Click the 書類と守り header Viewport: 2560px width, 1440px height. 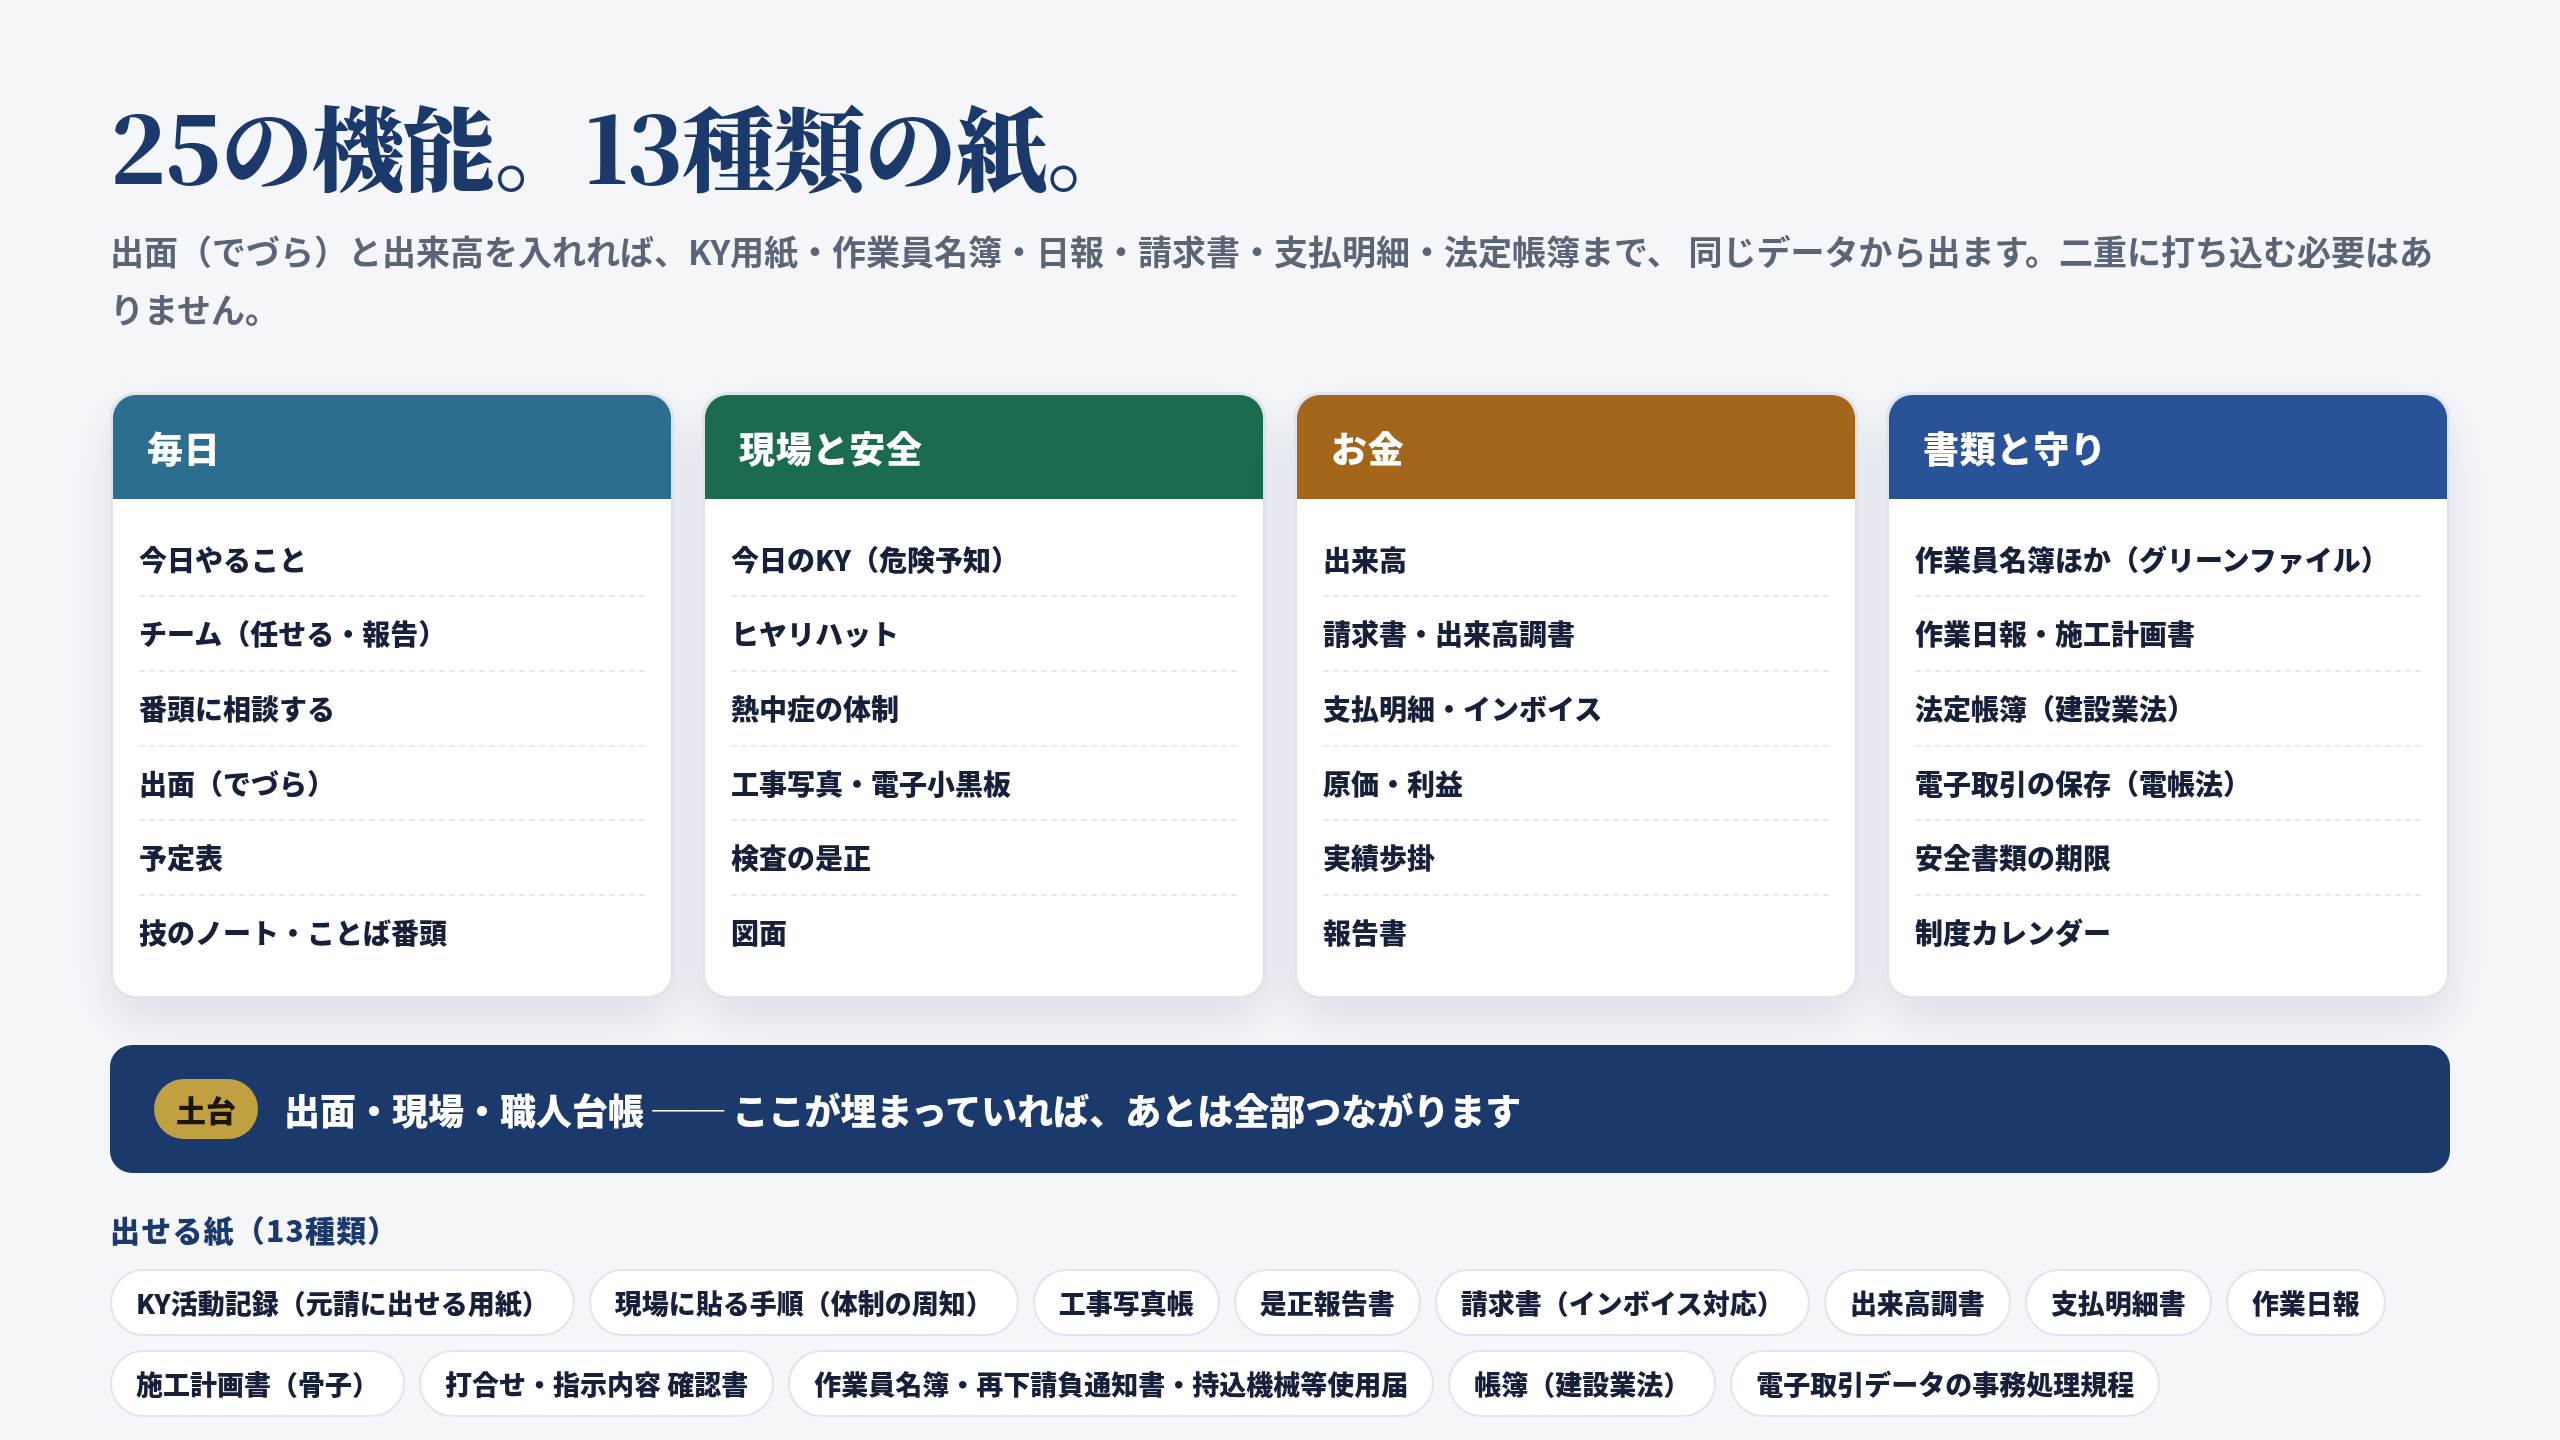coord(2168,447)
